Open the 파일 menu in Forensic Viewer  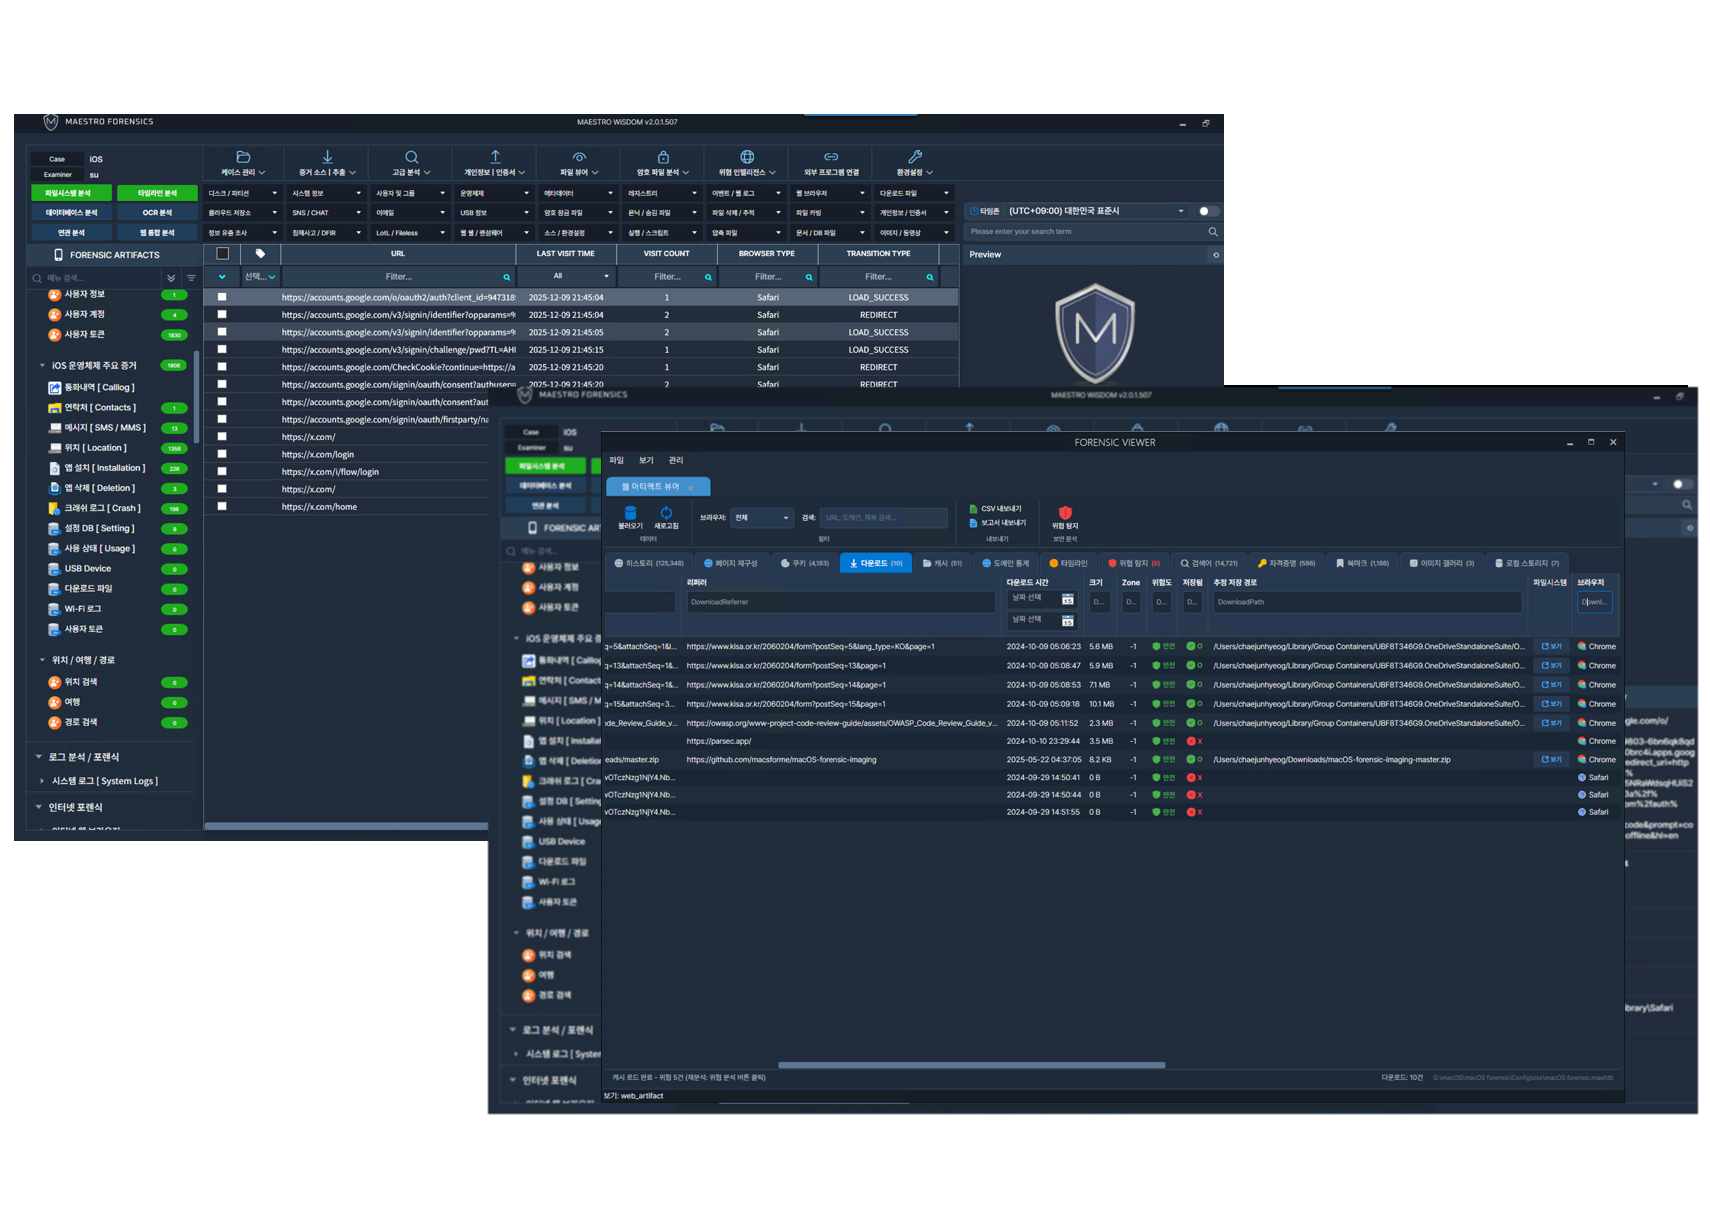[x=617, y=460]
